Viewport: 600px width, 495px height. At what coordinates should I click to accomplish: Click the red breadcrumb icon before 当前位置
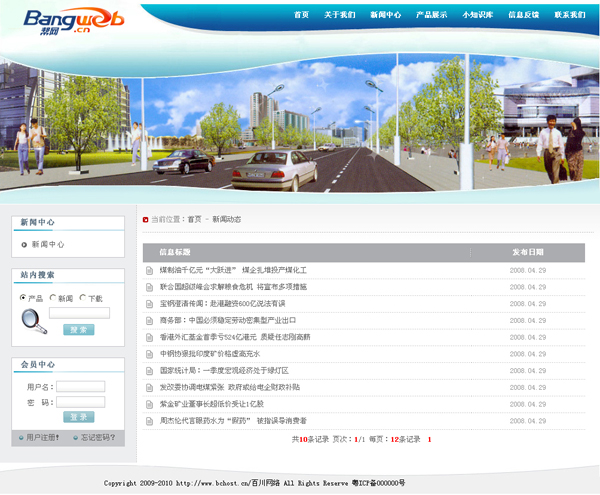[146, 219]
